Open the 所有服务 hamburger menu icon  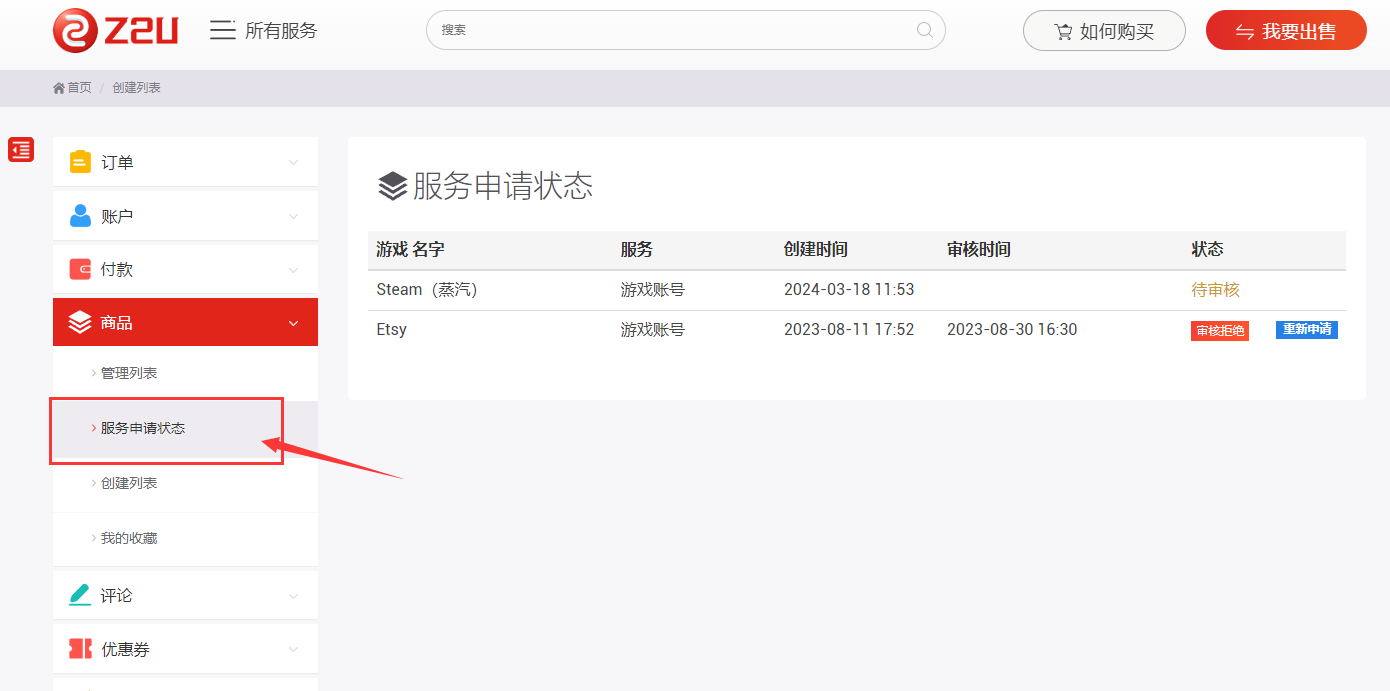point(222,30)
